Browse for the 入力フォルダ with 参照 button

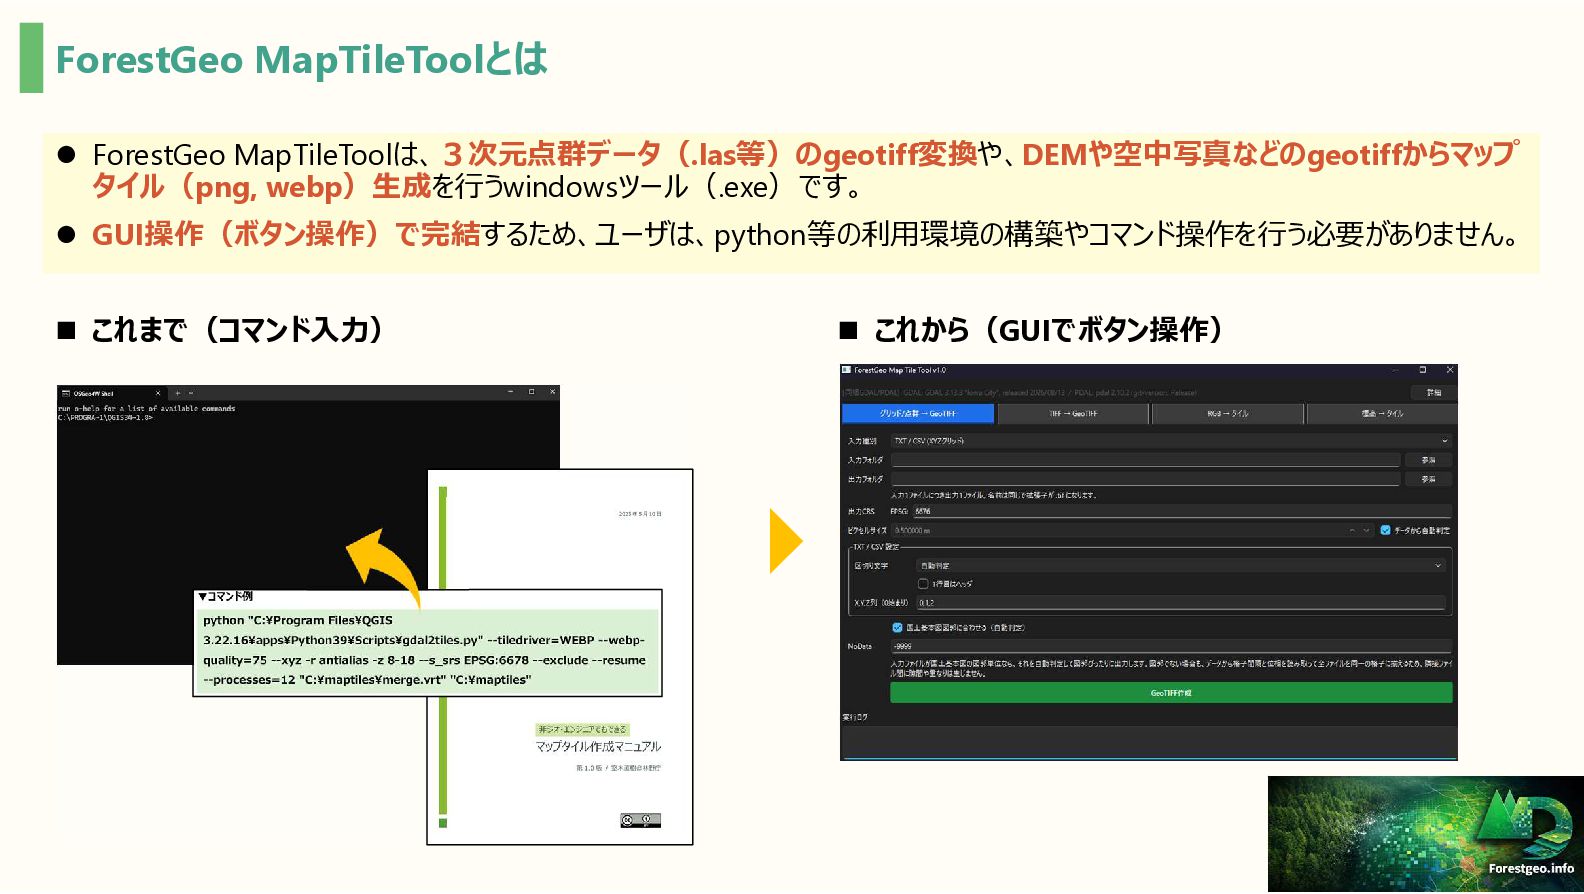coord(1428,460)
